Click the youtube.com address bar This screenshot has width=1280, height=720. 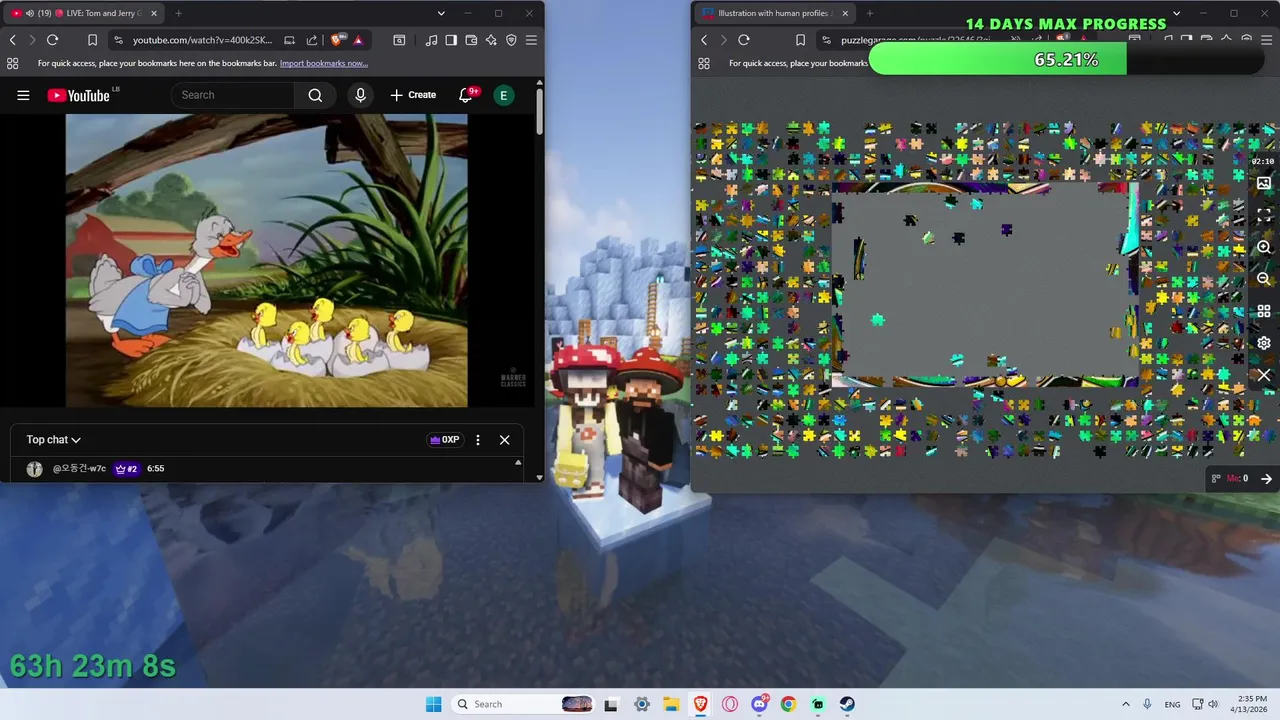202,40
